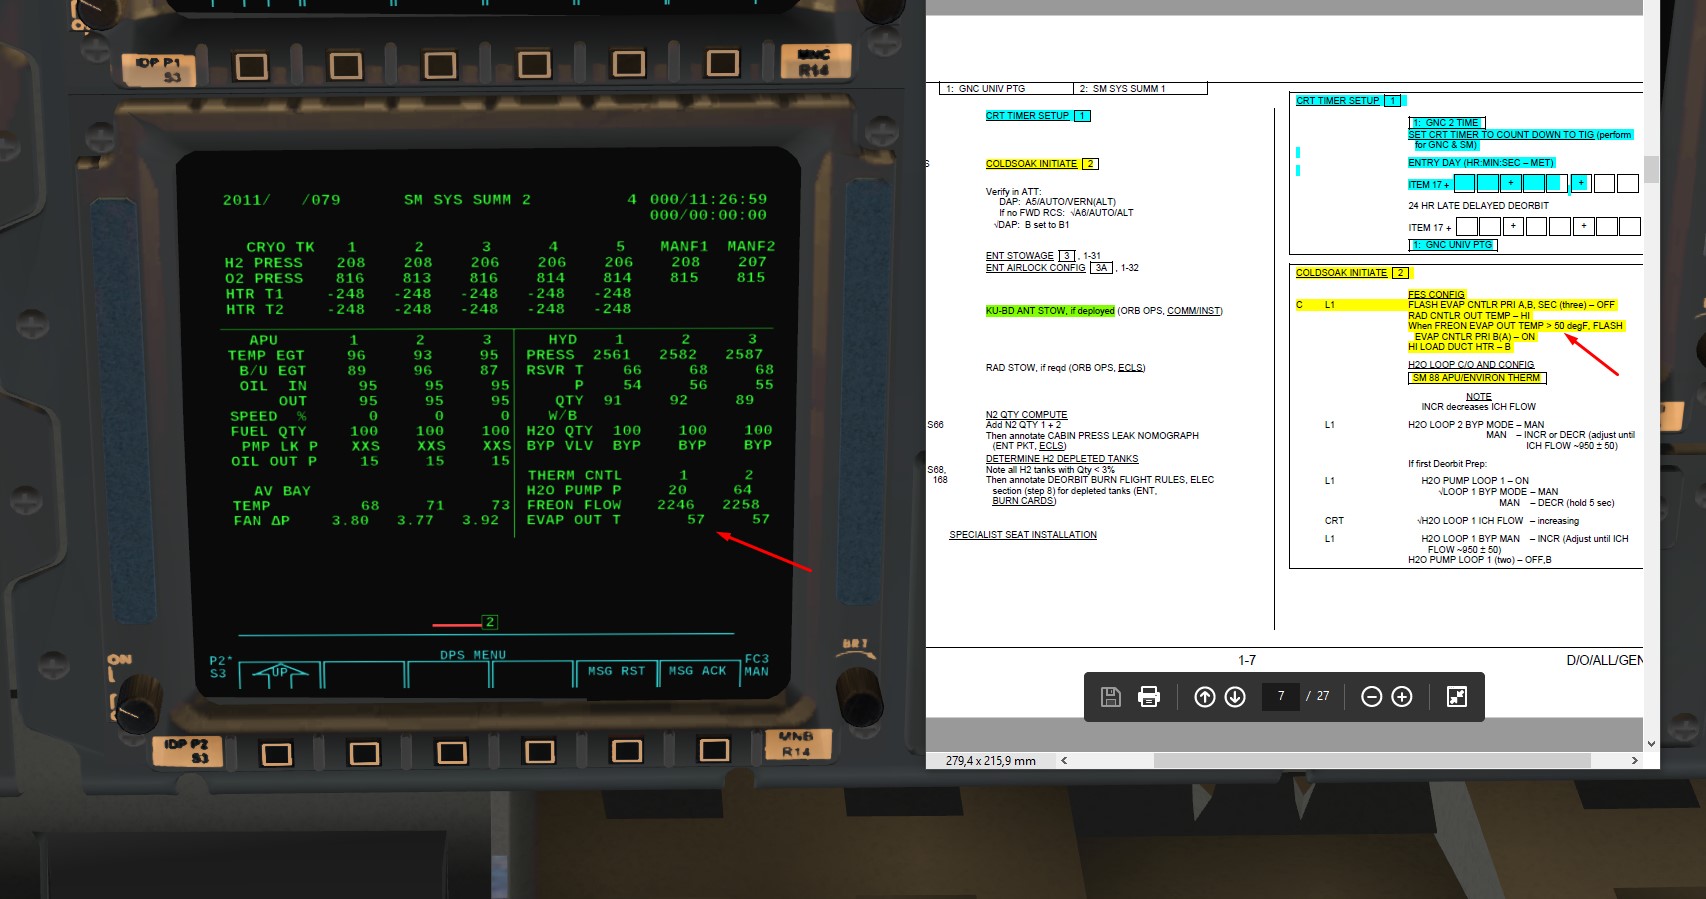Click the SPECIALIST SEAT INSTALLATION link
1706x899 pixels.
click(x=1022, y=535)
